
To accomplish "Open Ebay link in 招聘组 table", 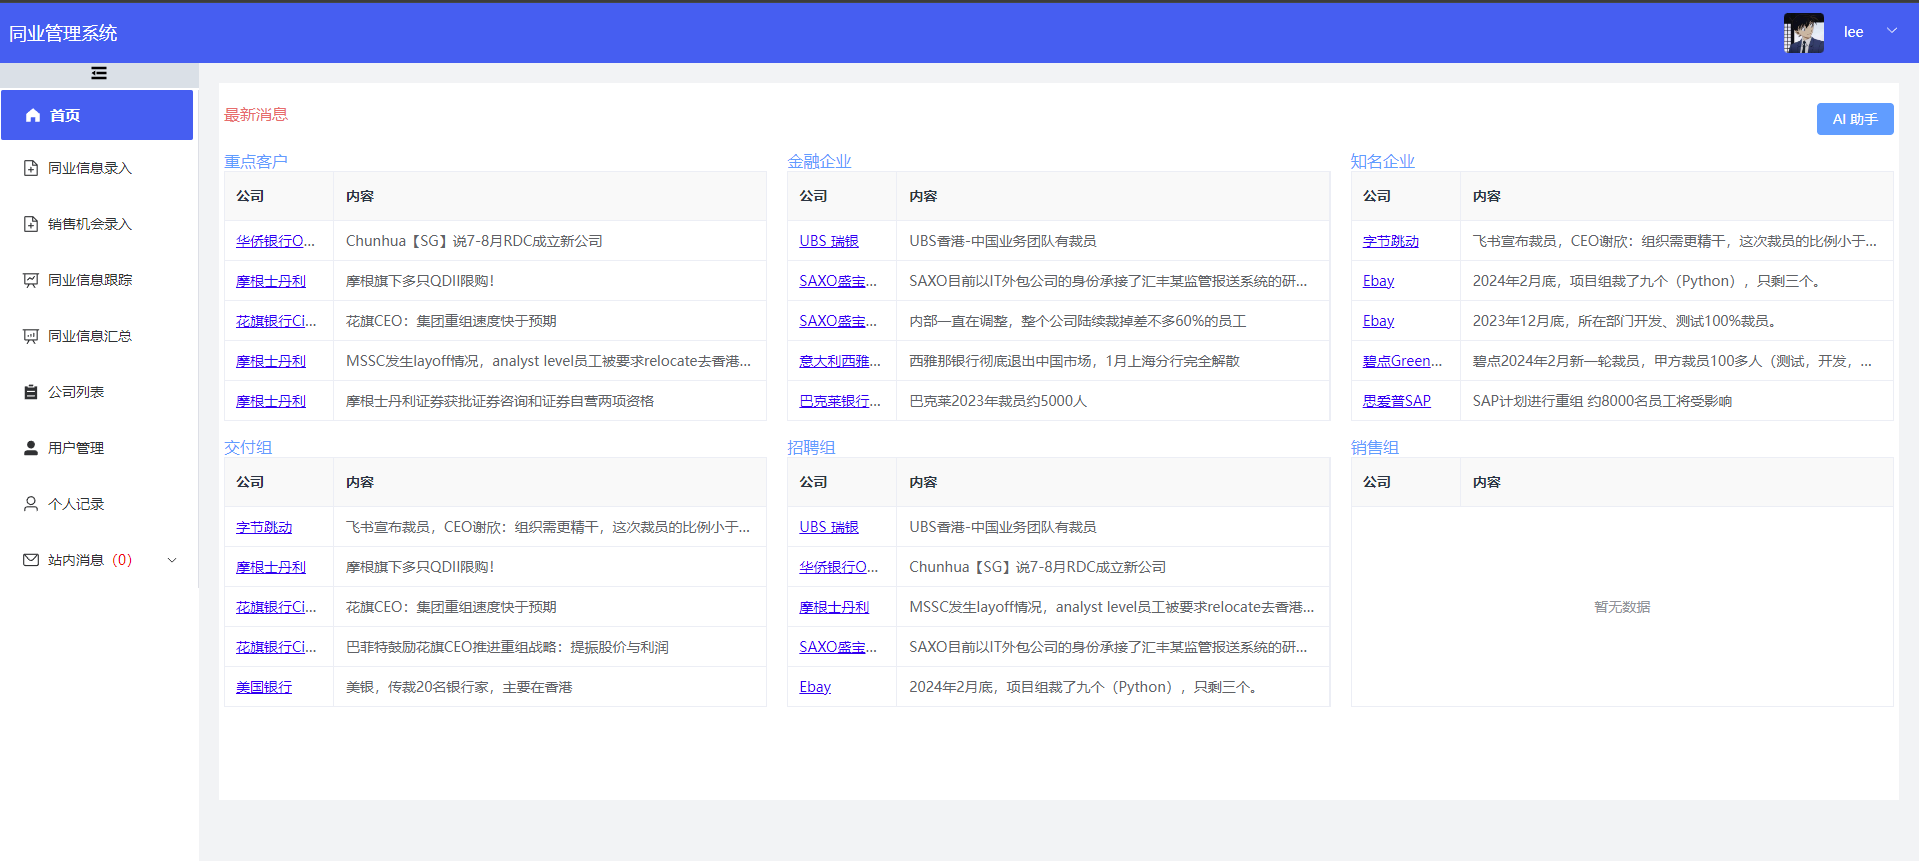I will tap(815, 687).
